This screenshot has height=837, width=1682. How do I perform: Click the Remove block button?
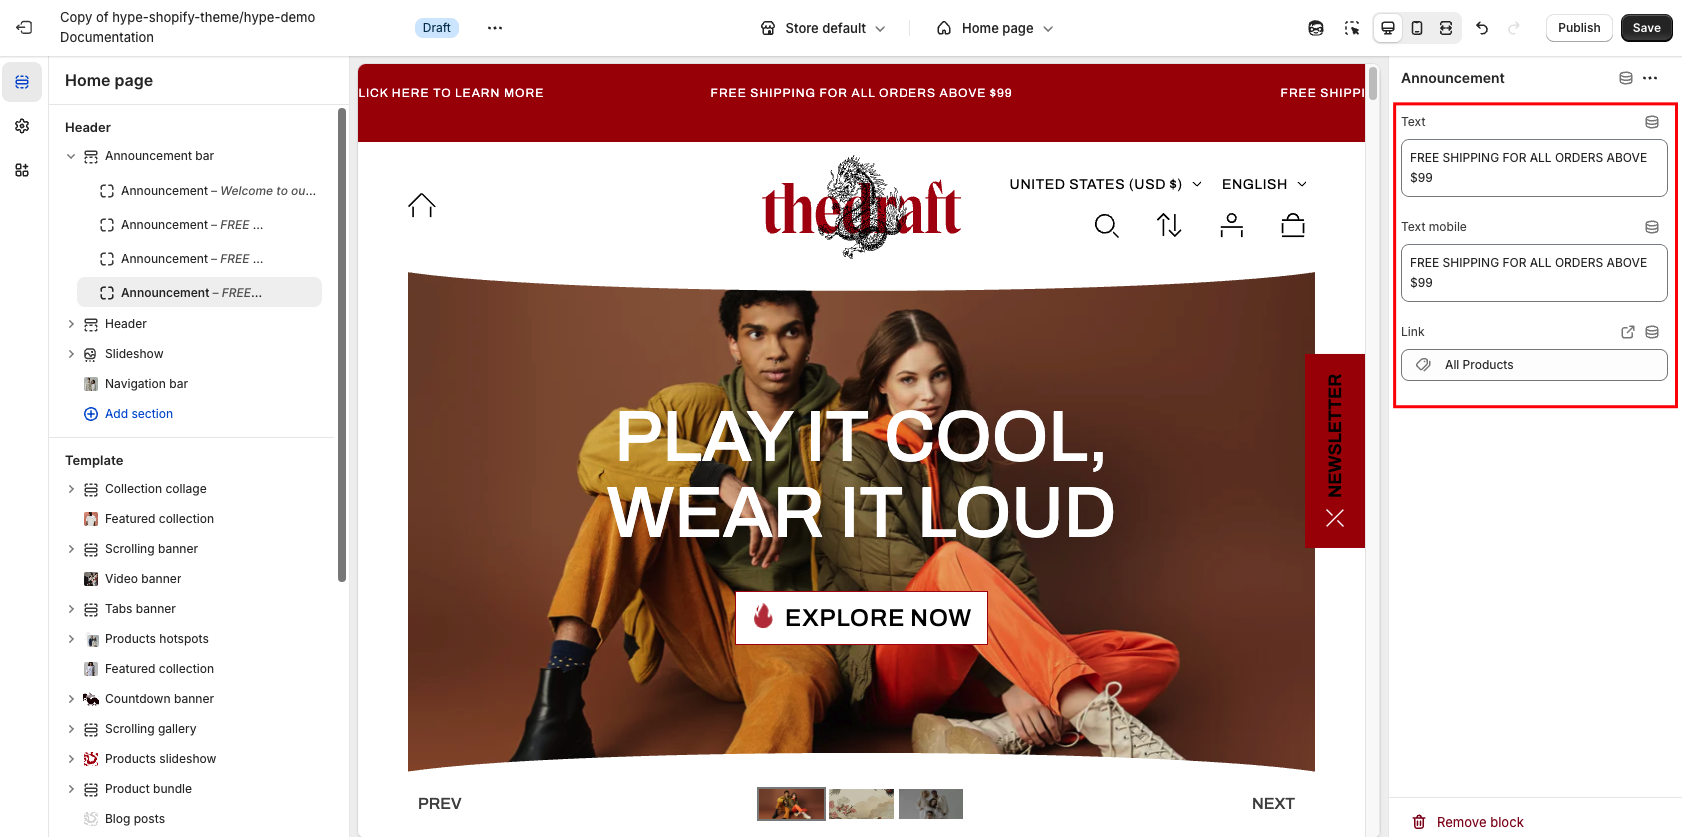point(1468,822)
